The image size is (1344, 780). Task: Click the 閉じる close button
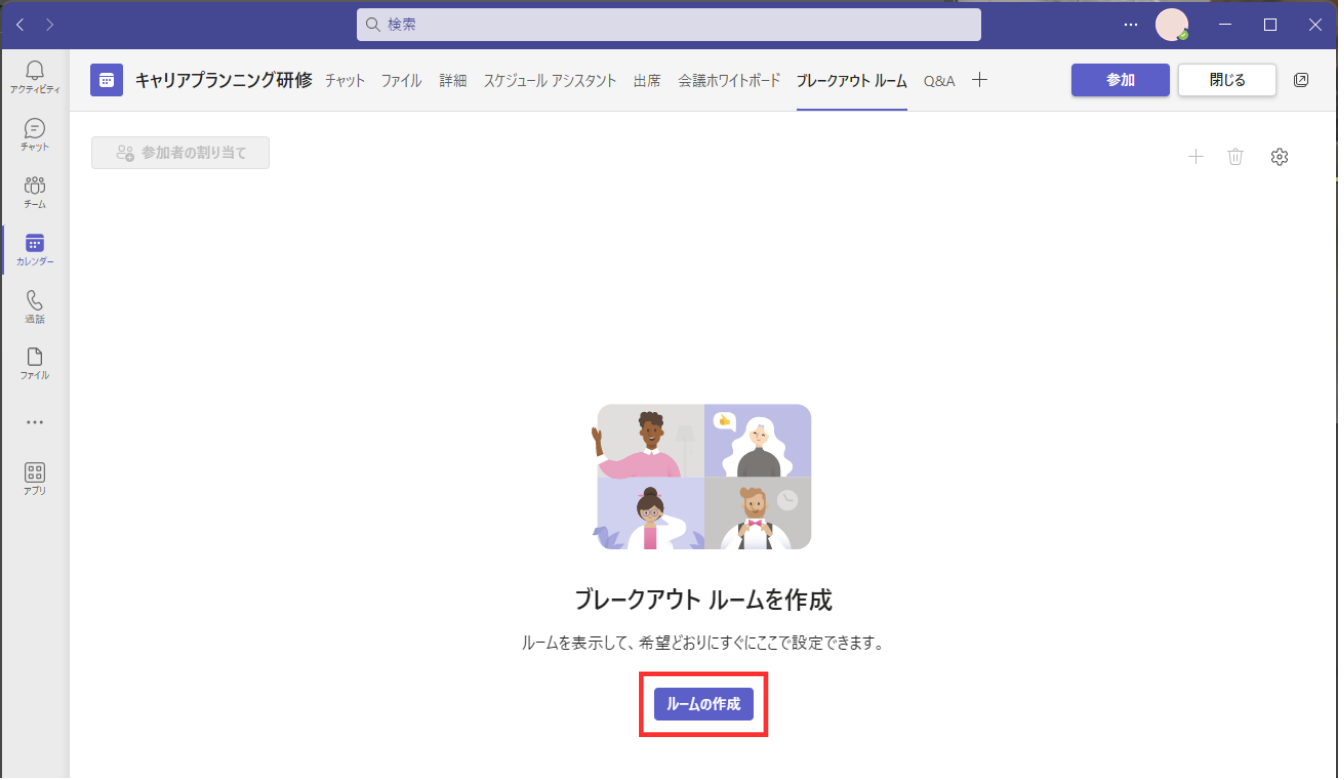pos(1227,80)
